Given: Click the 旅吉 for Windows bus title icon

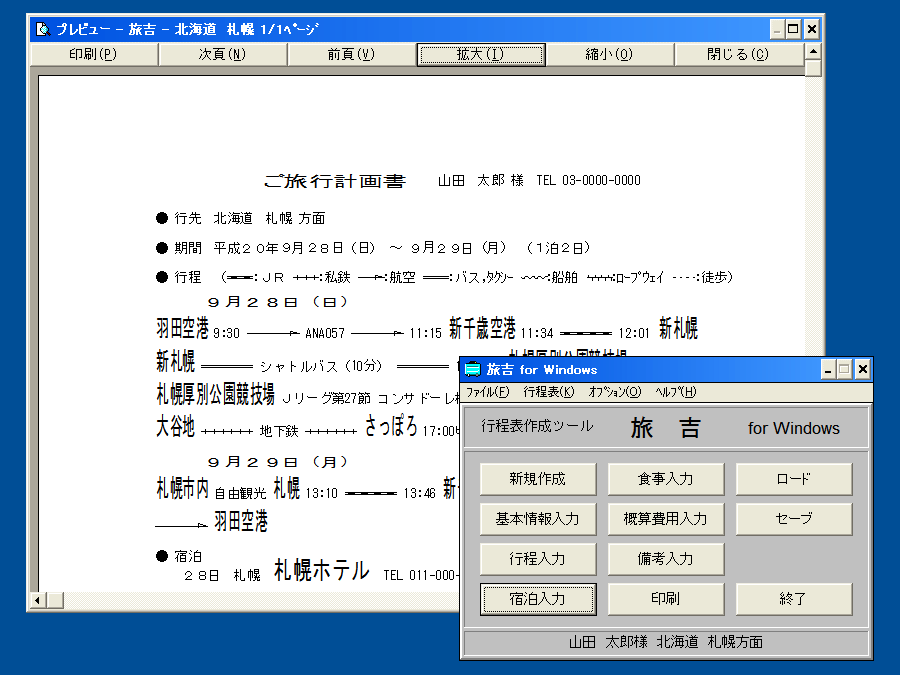Looking at the screenshot, I should [x=472, y=369].
